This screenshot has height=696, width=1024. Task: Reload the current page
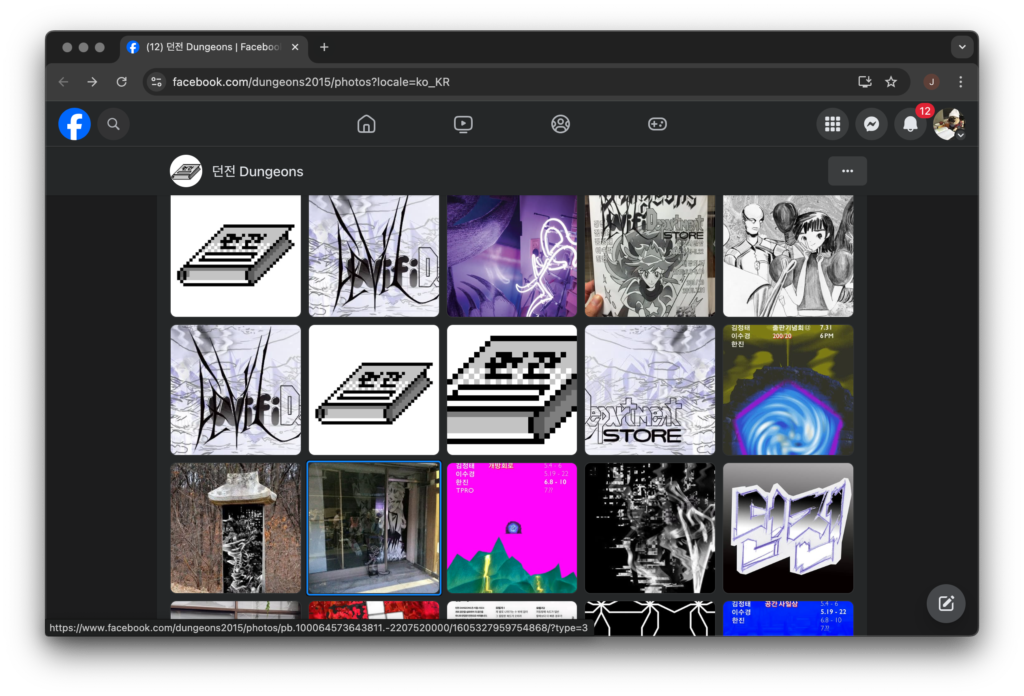coord(122,82)
